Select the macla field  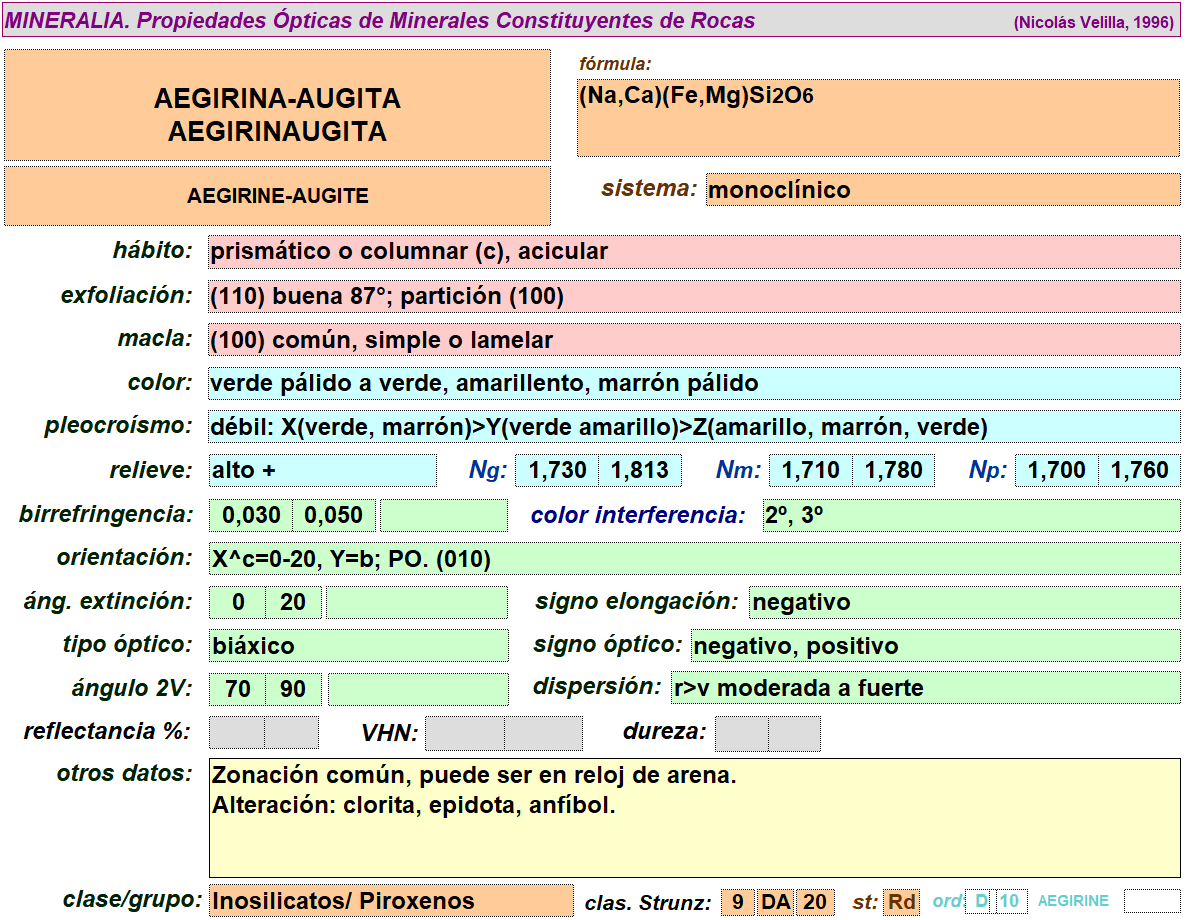(694, 340)
